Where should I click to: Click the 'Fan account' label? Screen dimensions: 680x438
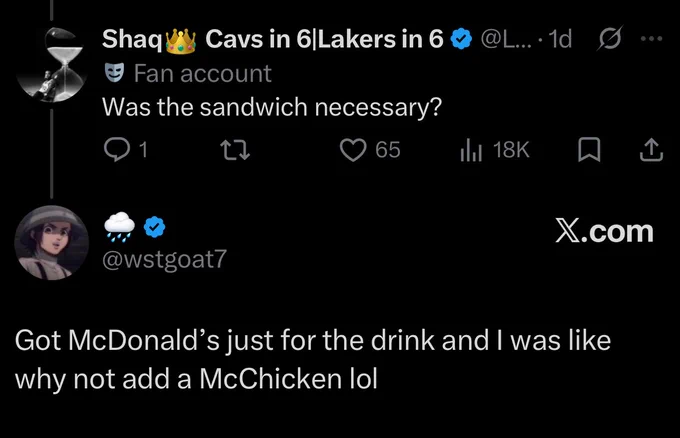203,73
